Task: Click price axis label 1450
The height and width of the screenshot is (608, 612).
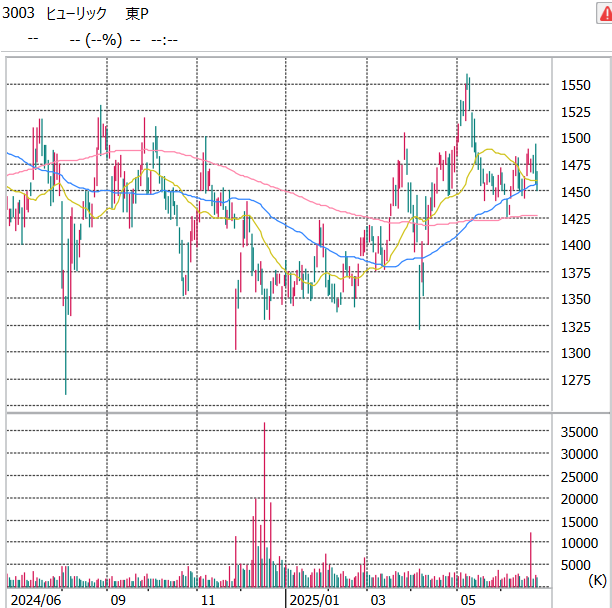Action: pyautogui.click(x=576, y=192)
